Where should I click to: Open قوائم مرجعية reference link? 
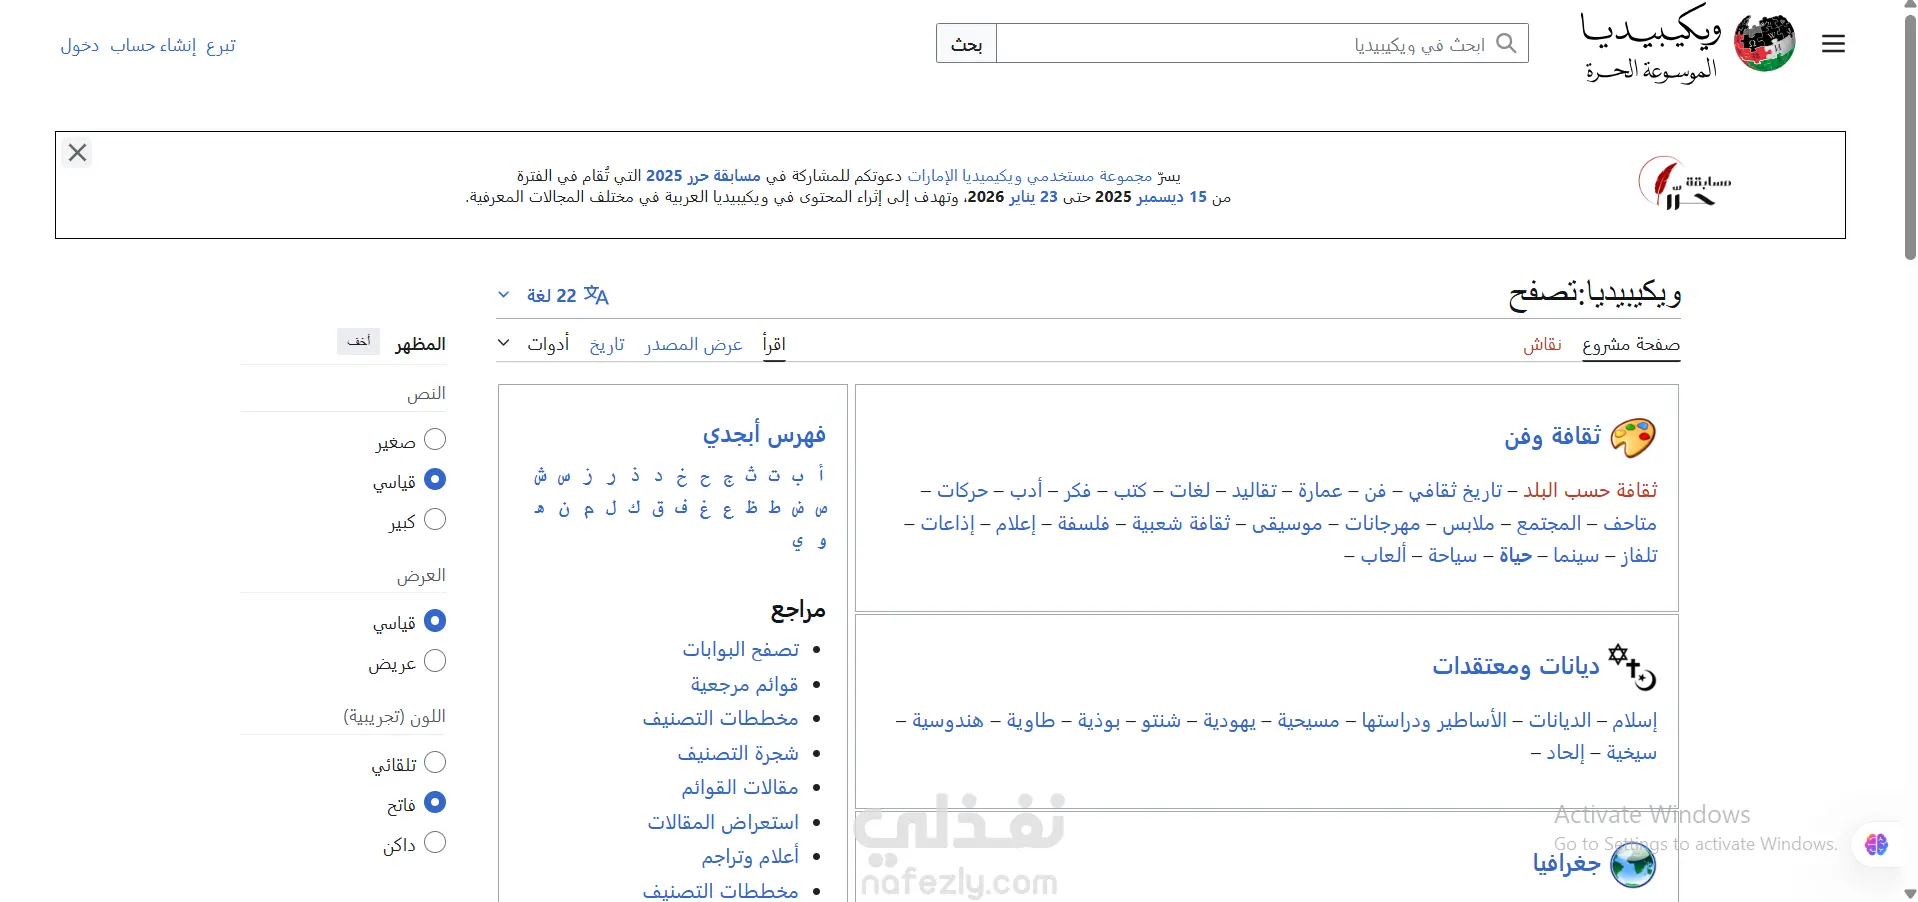(744, 685)
